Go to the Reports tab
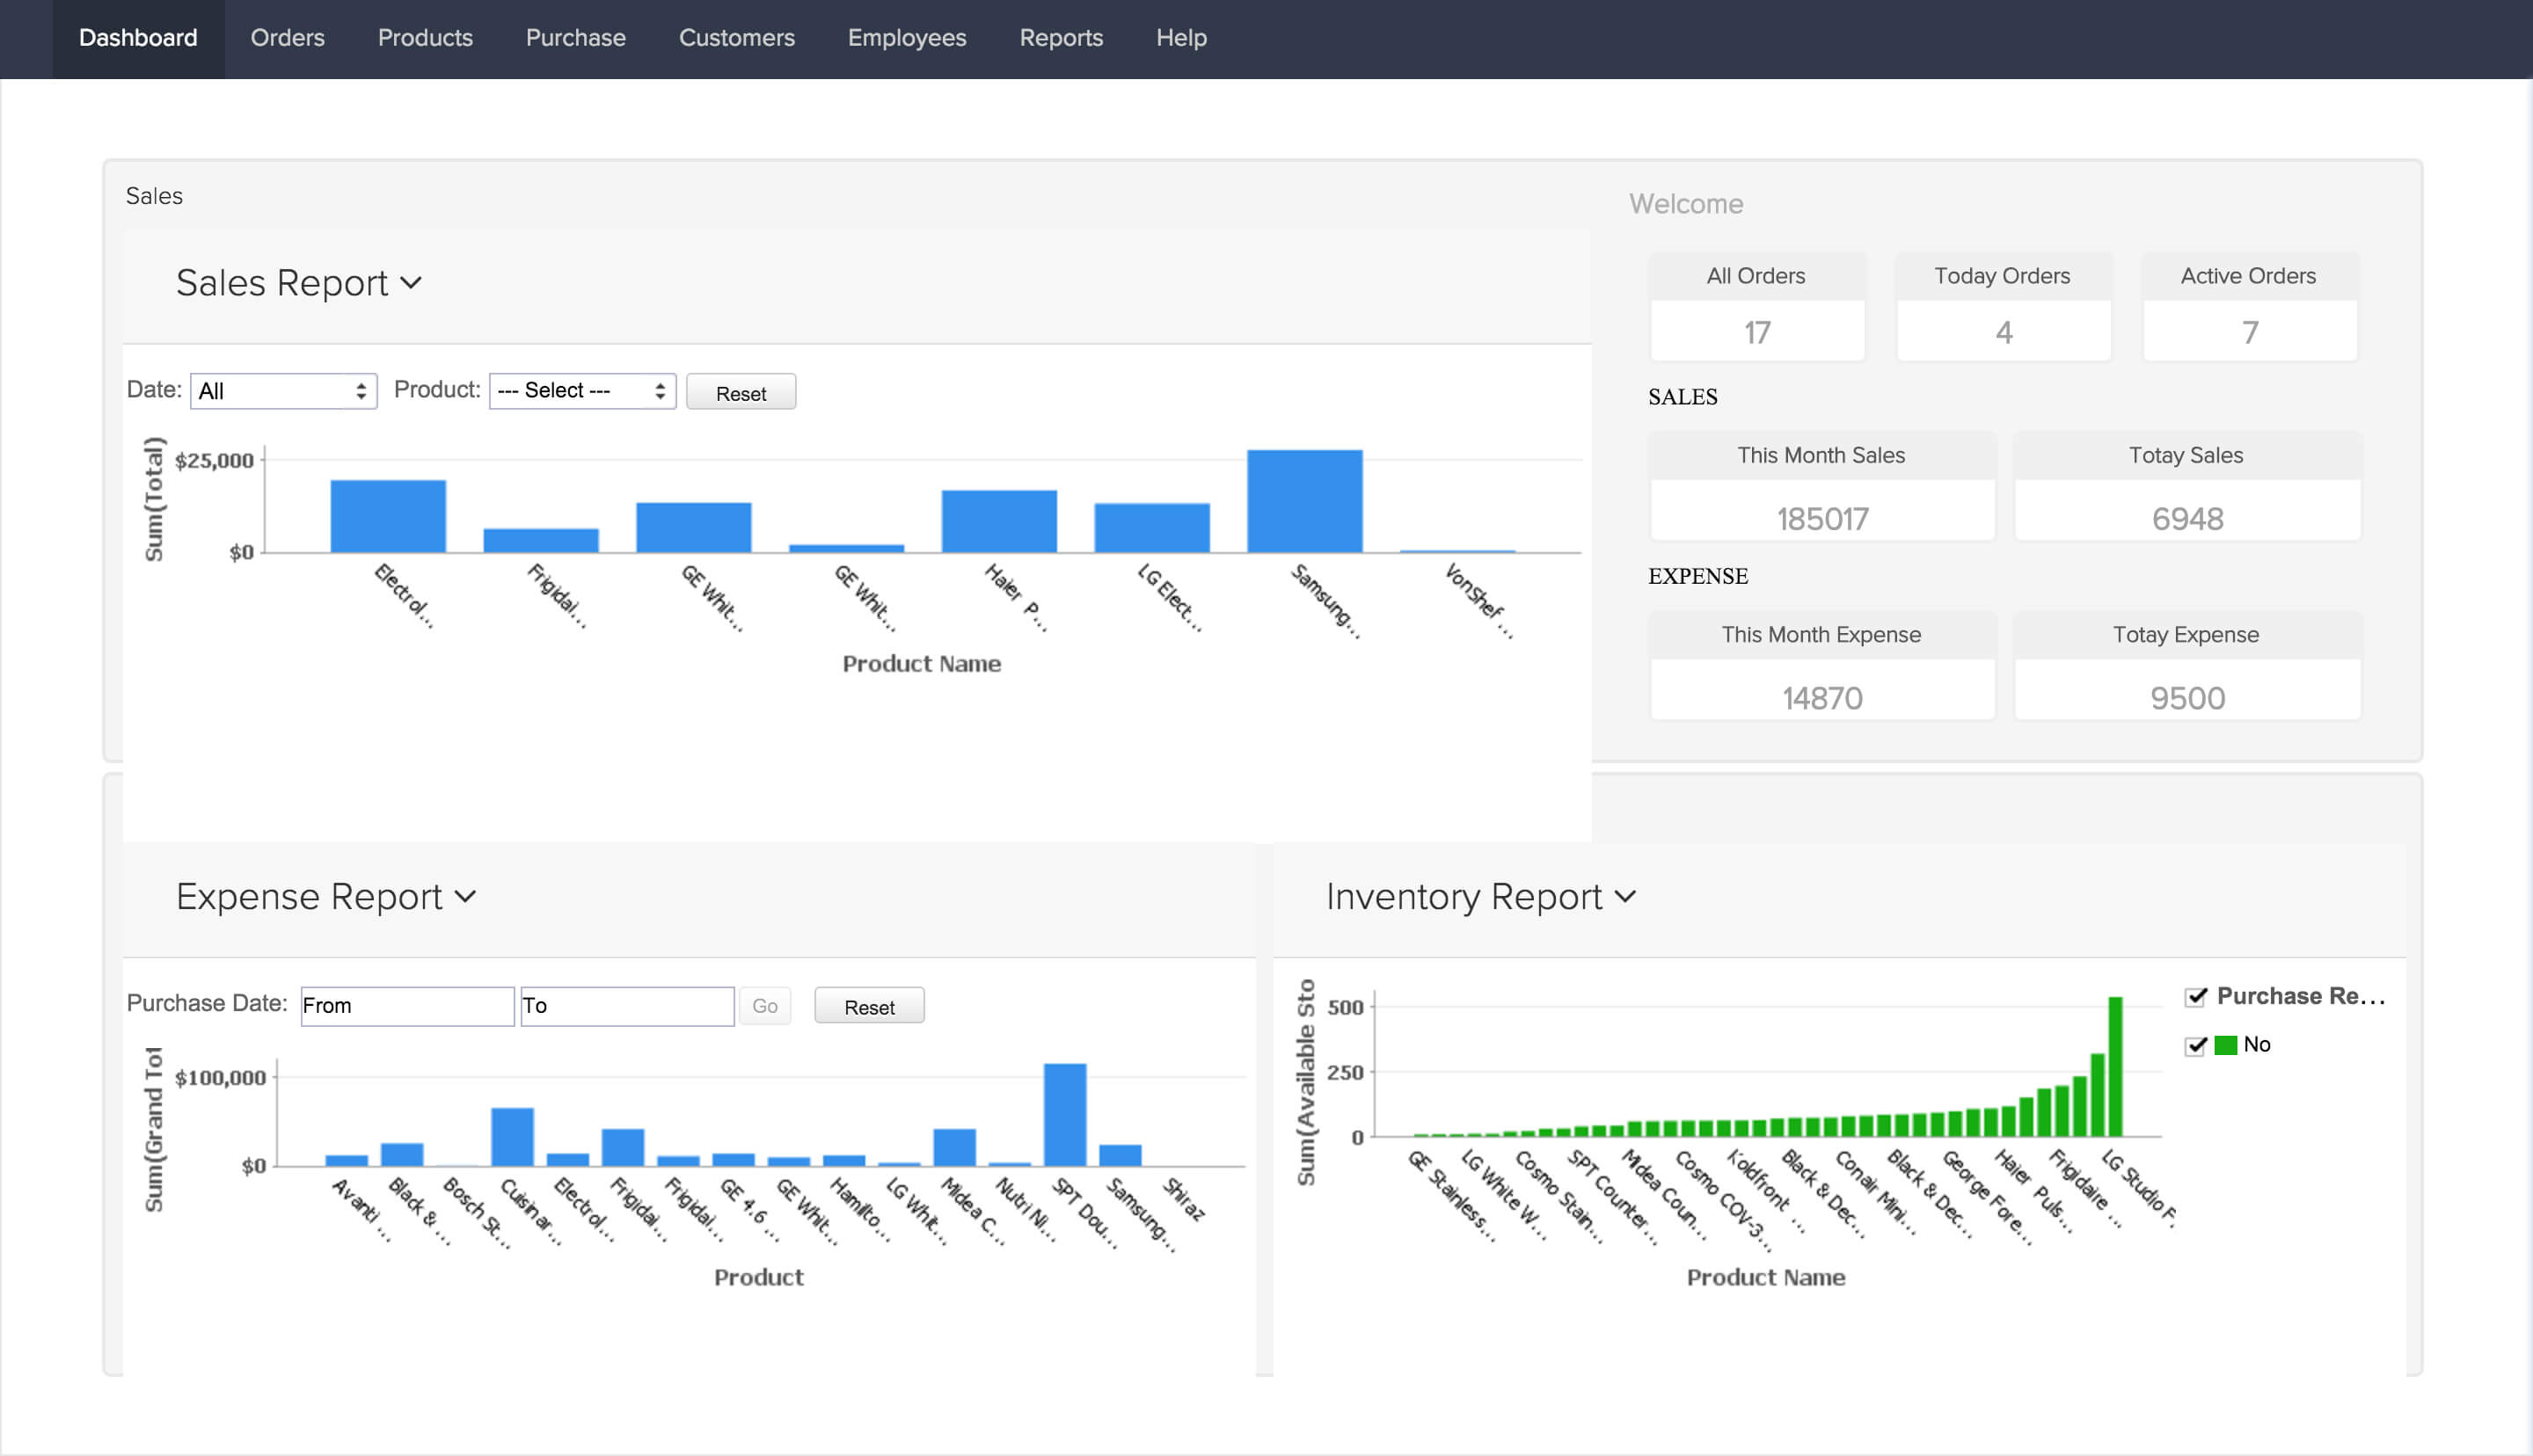 click(1060, 38)
